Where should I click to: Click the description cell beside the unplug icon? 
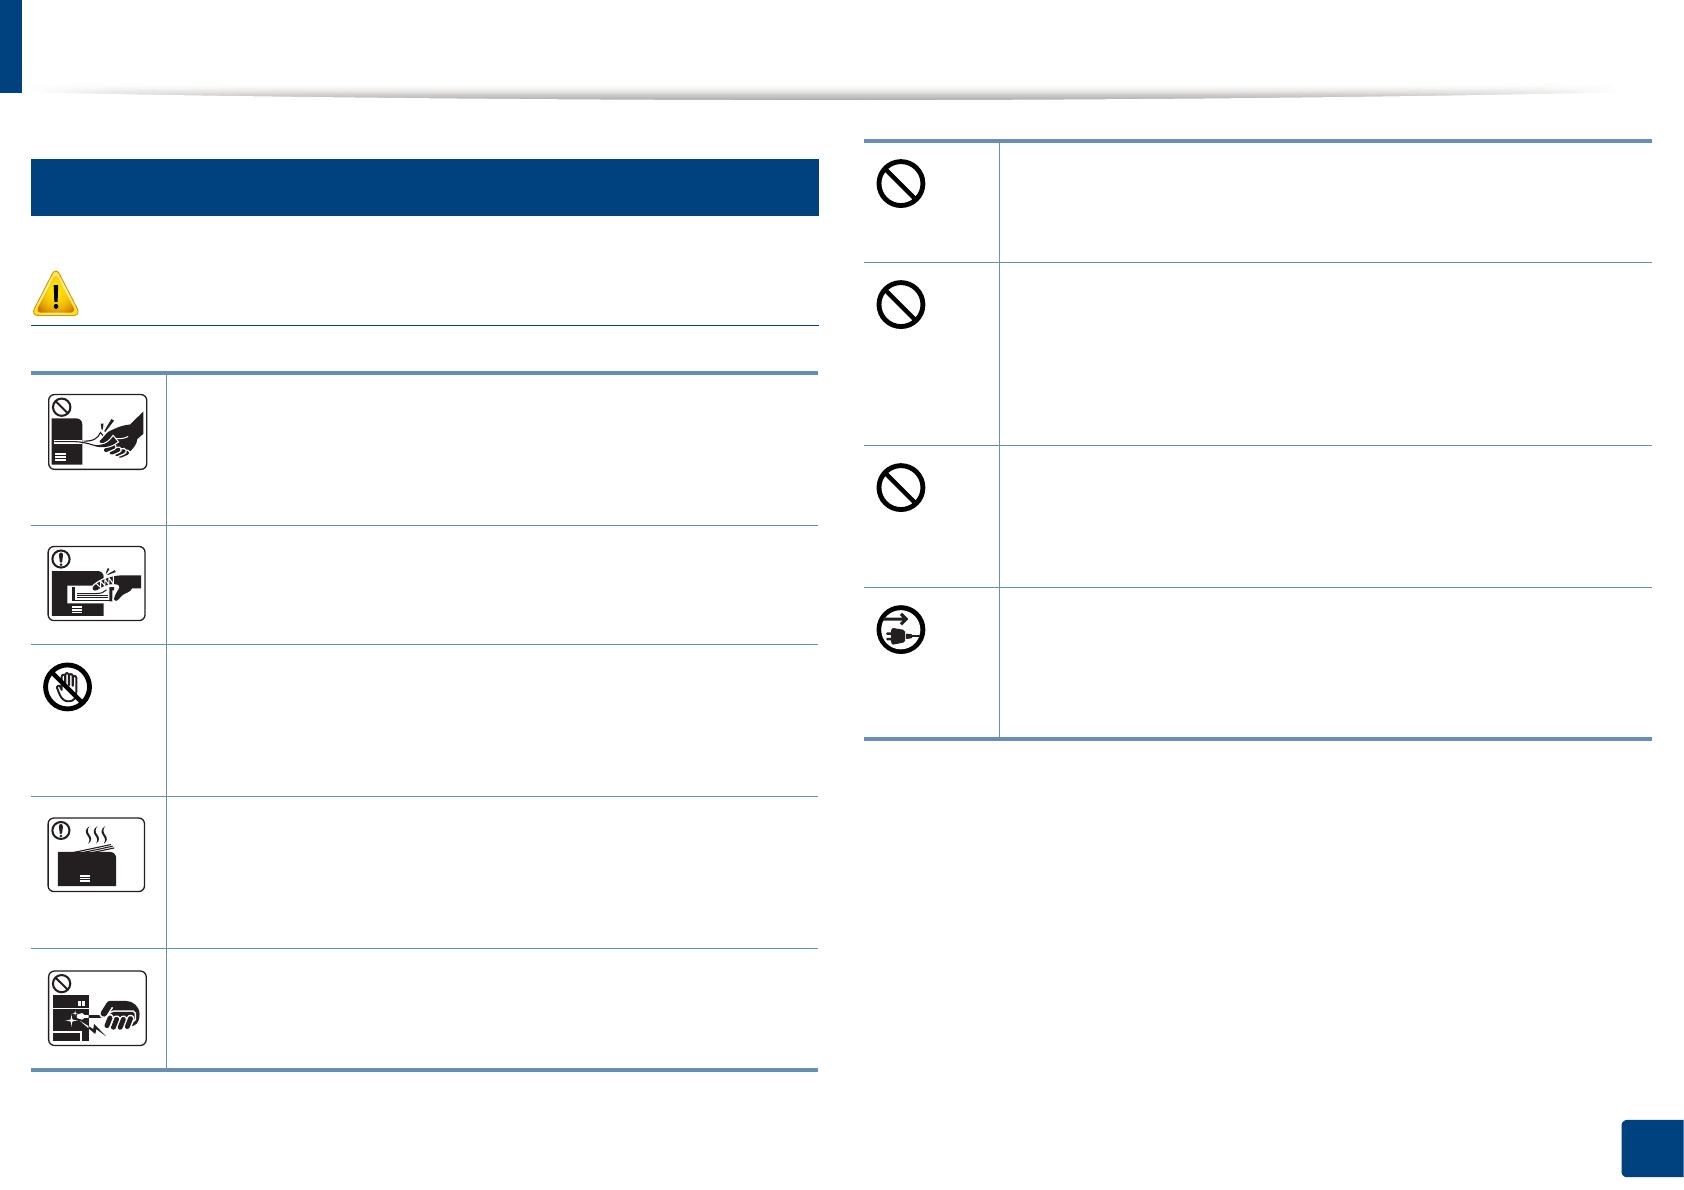(1324, 663)
